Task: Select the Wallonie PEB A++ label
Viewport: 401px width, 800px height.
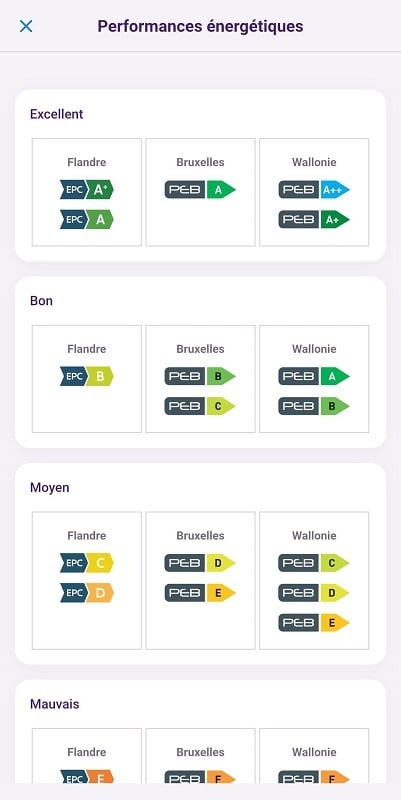Action: pos(314,190)
